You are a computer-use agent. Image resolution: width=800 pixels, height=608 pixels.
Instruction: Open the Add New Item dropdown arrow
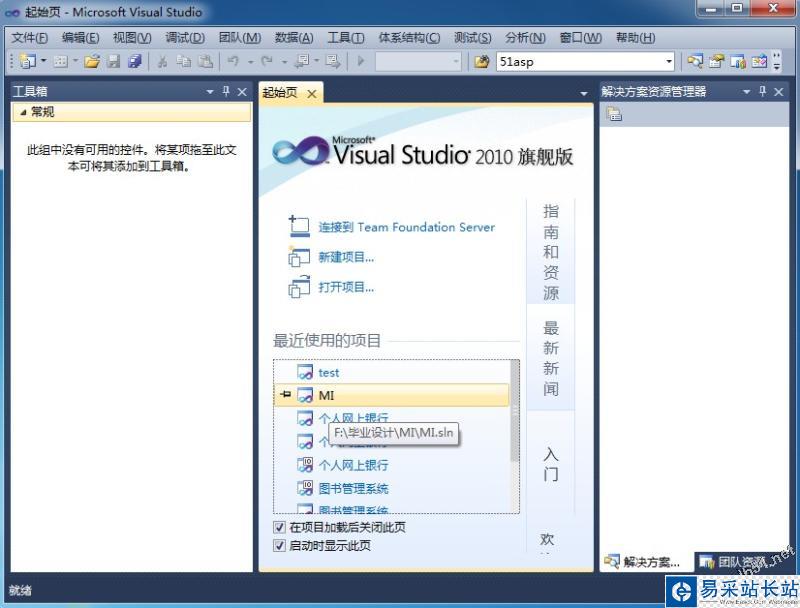coord(76,62)
